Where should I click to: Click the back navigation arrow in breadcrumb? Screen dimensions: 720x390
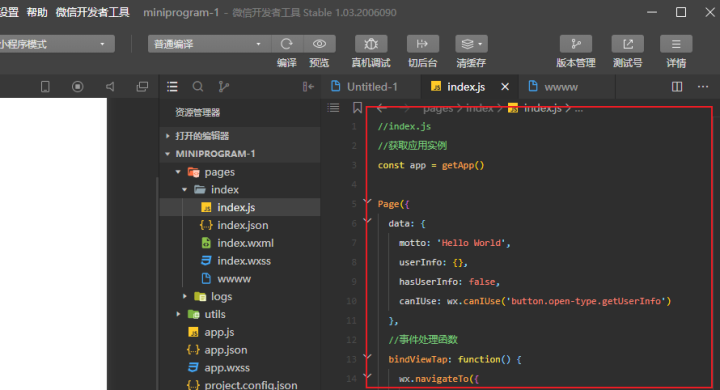coord(382,108)
